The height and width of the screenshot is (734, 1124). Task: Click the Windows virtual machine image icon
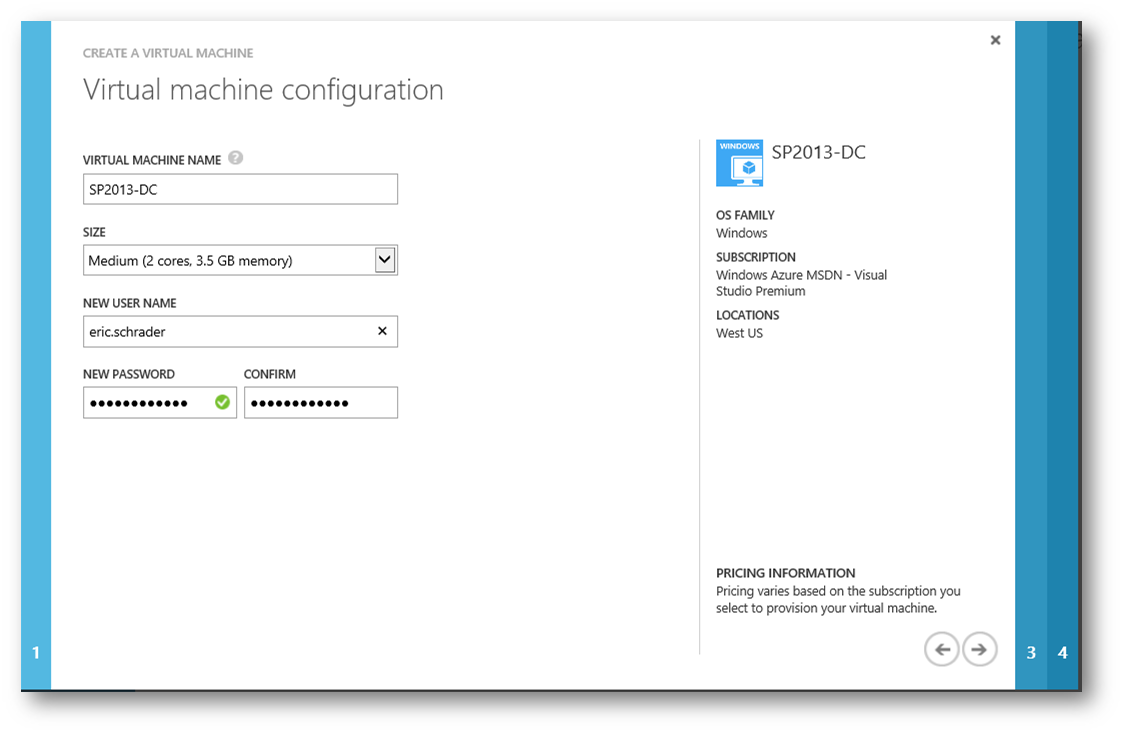[x=739, y=163]
